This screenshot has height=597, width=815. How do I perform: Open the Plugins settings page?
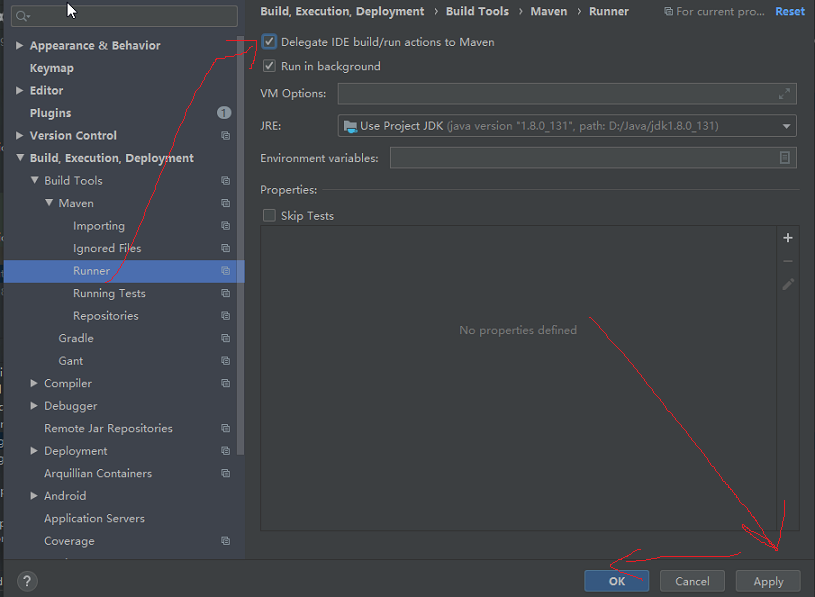[x=50, y=113]
